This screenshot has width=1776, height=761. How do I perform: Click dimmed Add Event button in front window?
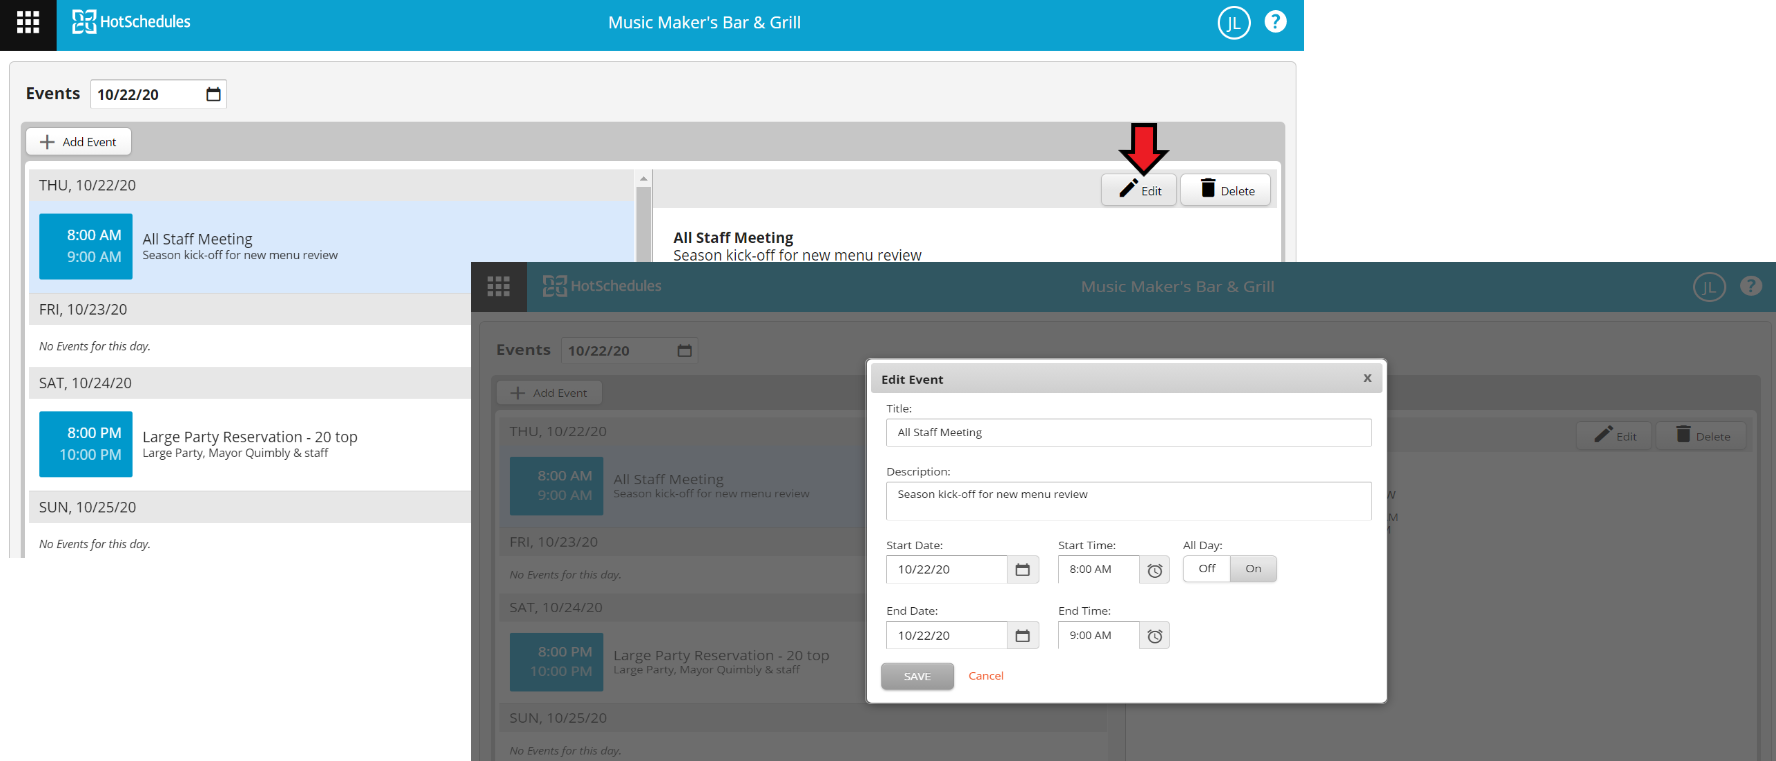pyautogui.click(x=549, y=392)
